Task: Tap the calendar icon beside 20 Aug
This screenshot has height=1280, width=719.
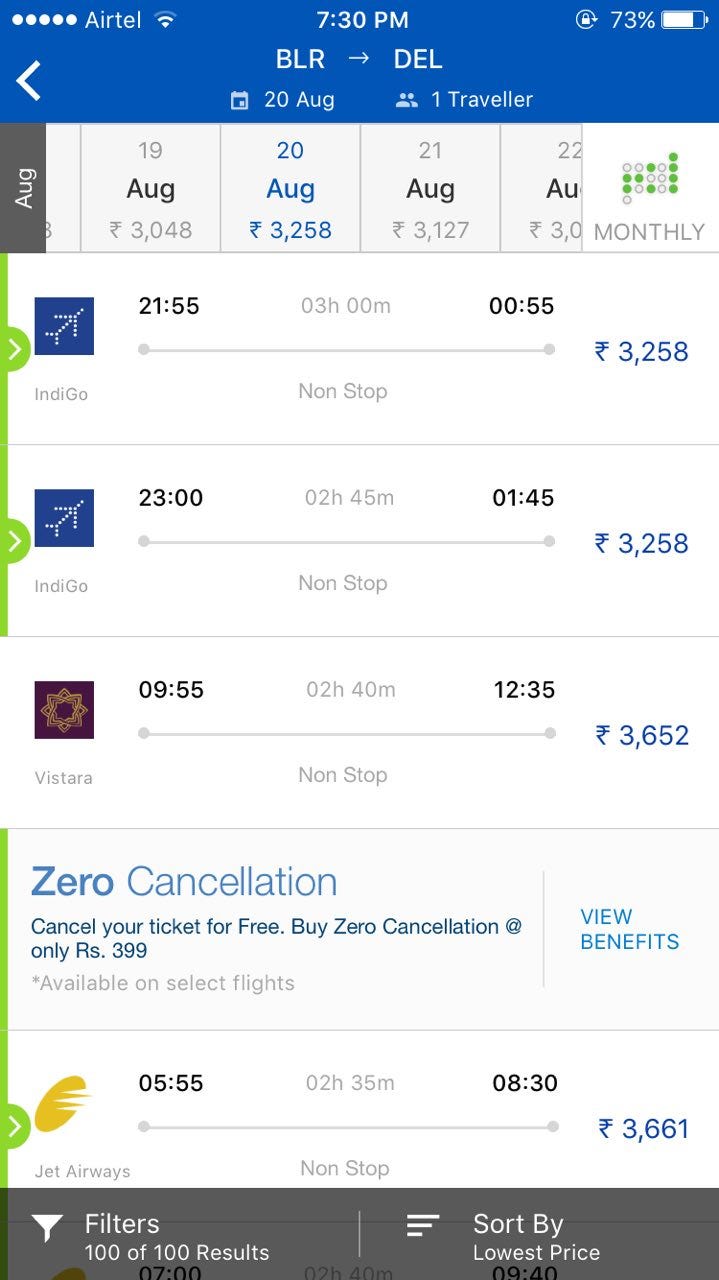Action: (x=239, y=100)
